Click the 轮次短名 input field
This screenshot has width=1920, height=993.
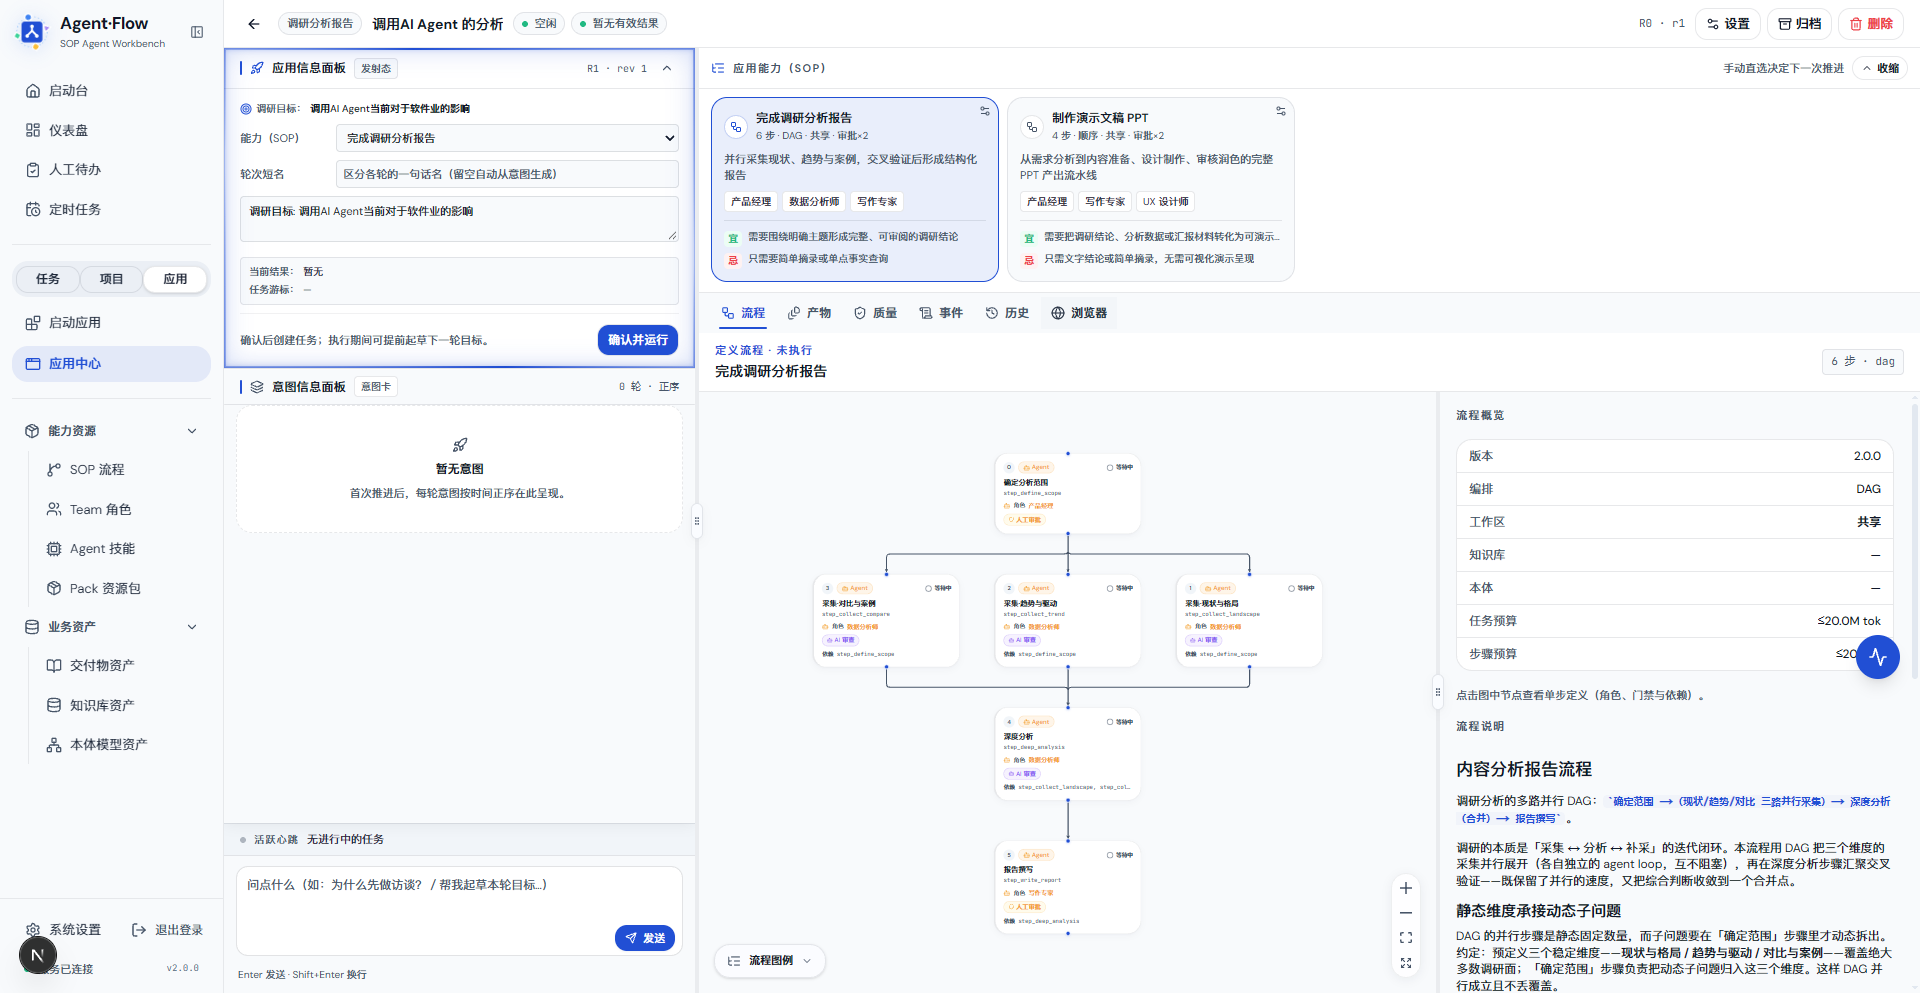507,174
